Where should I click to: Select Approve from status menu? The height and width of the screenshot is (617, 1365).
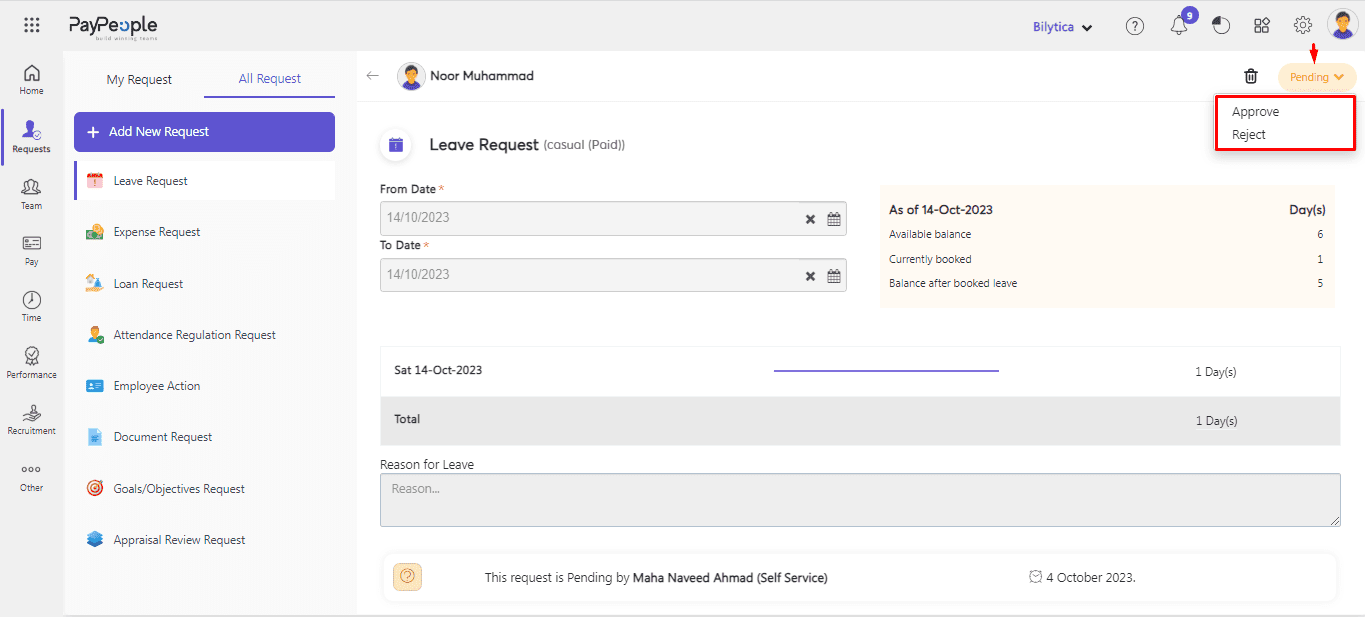(1255, 112)
